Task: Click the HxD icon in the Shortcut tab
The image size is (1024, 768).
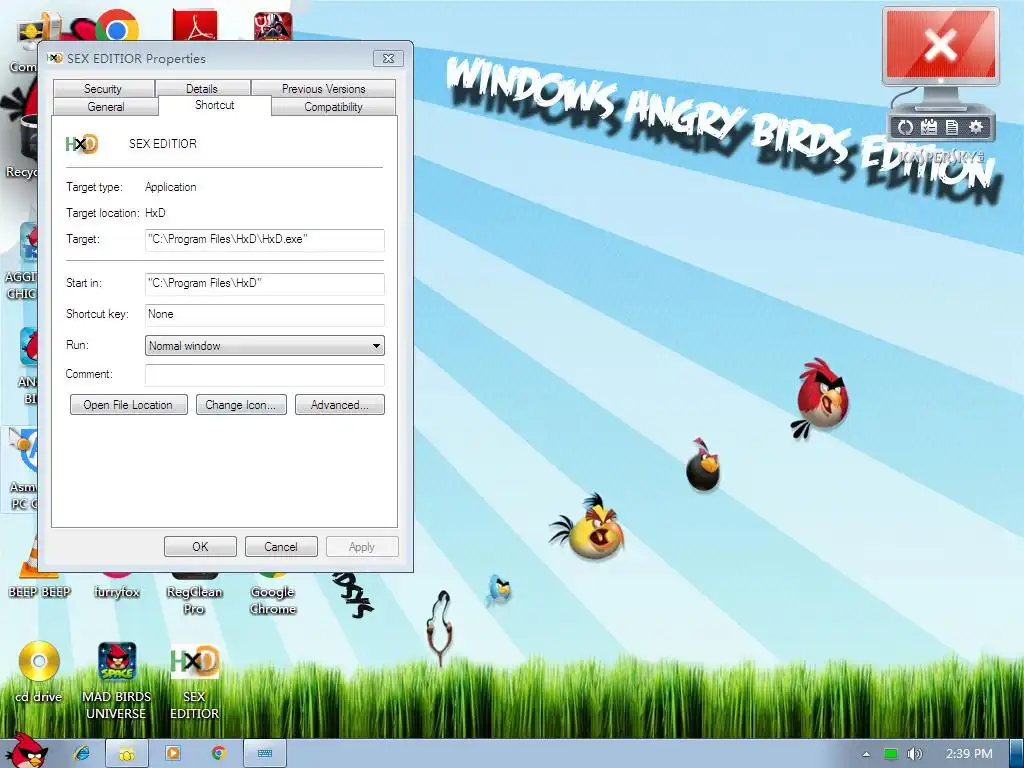Action: 82,144
